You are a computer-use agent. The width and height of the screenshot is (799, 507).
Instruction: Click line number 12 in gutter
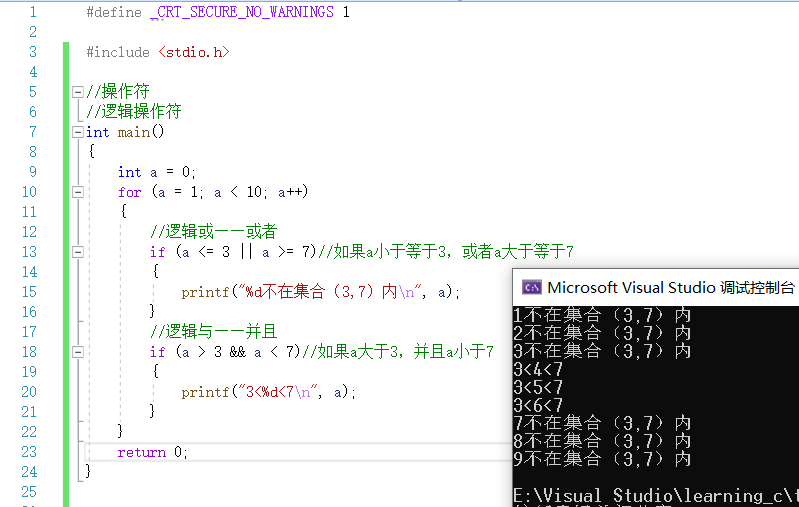click(30, 232)
